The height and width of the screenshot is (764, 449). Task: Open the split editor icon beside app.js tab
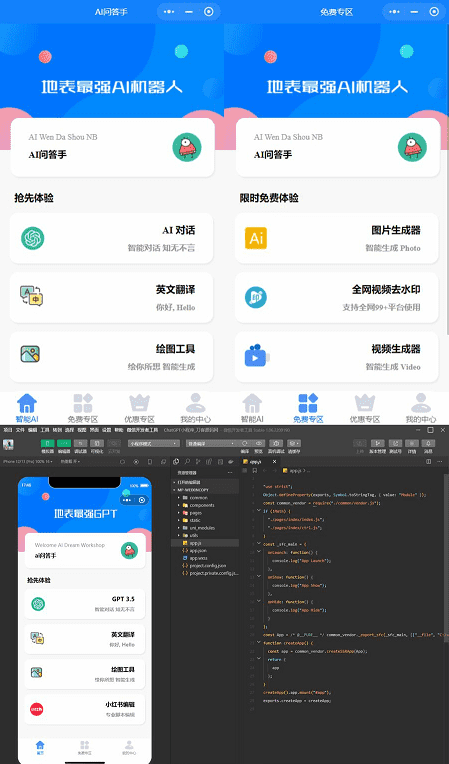(x=429, y=461)
